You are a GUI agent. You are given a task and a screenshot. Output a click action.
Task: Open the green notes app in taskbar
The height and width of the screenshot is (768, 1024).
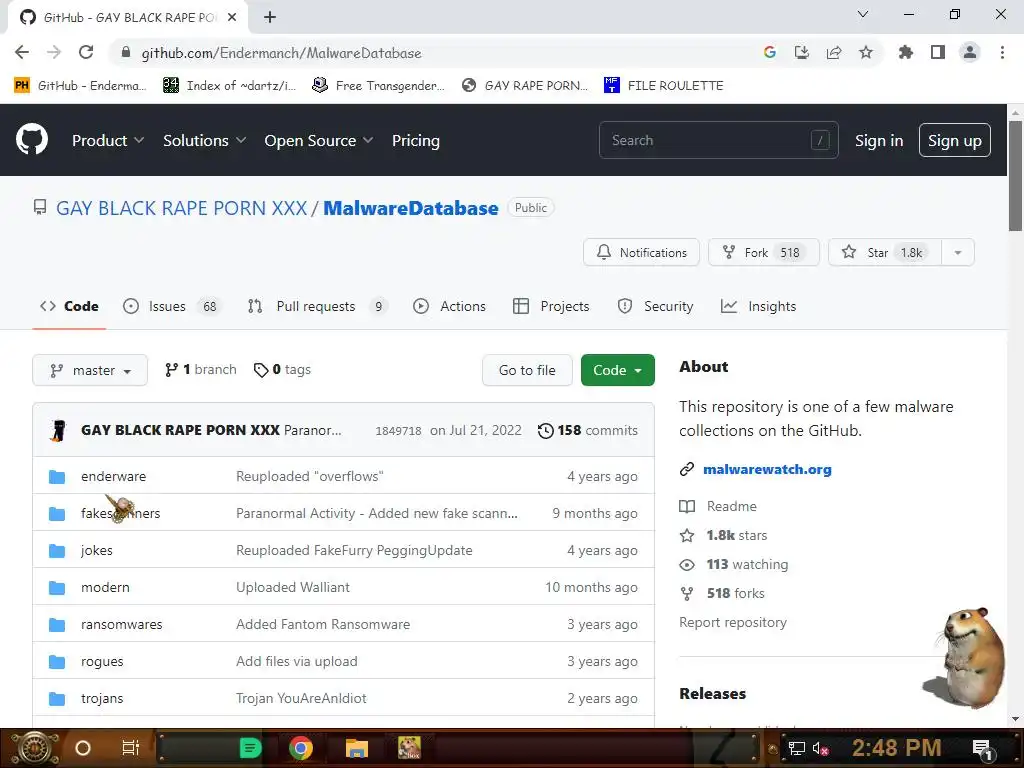[x=250, y=748]
